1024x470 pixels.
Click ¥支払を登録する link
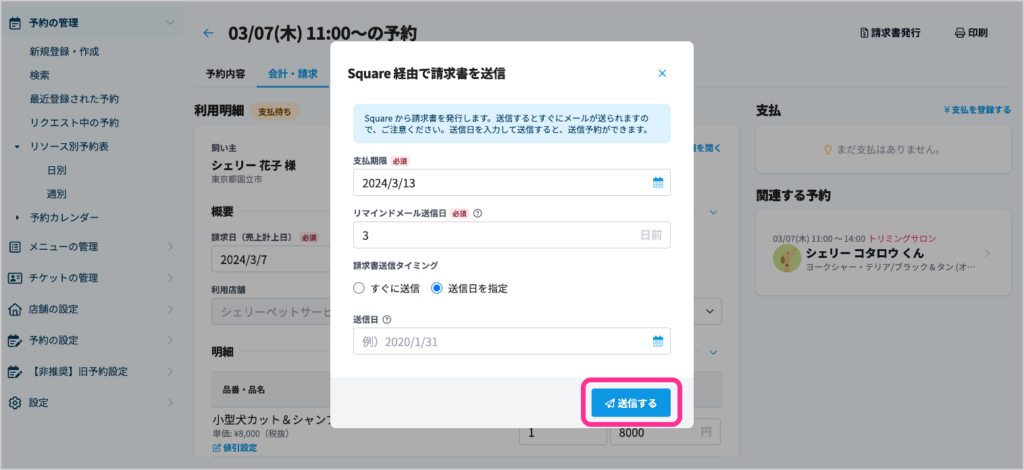[x=977, y=110]
